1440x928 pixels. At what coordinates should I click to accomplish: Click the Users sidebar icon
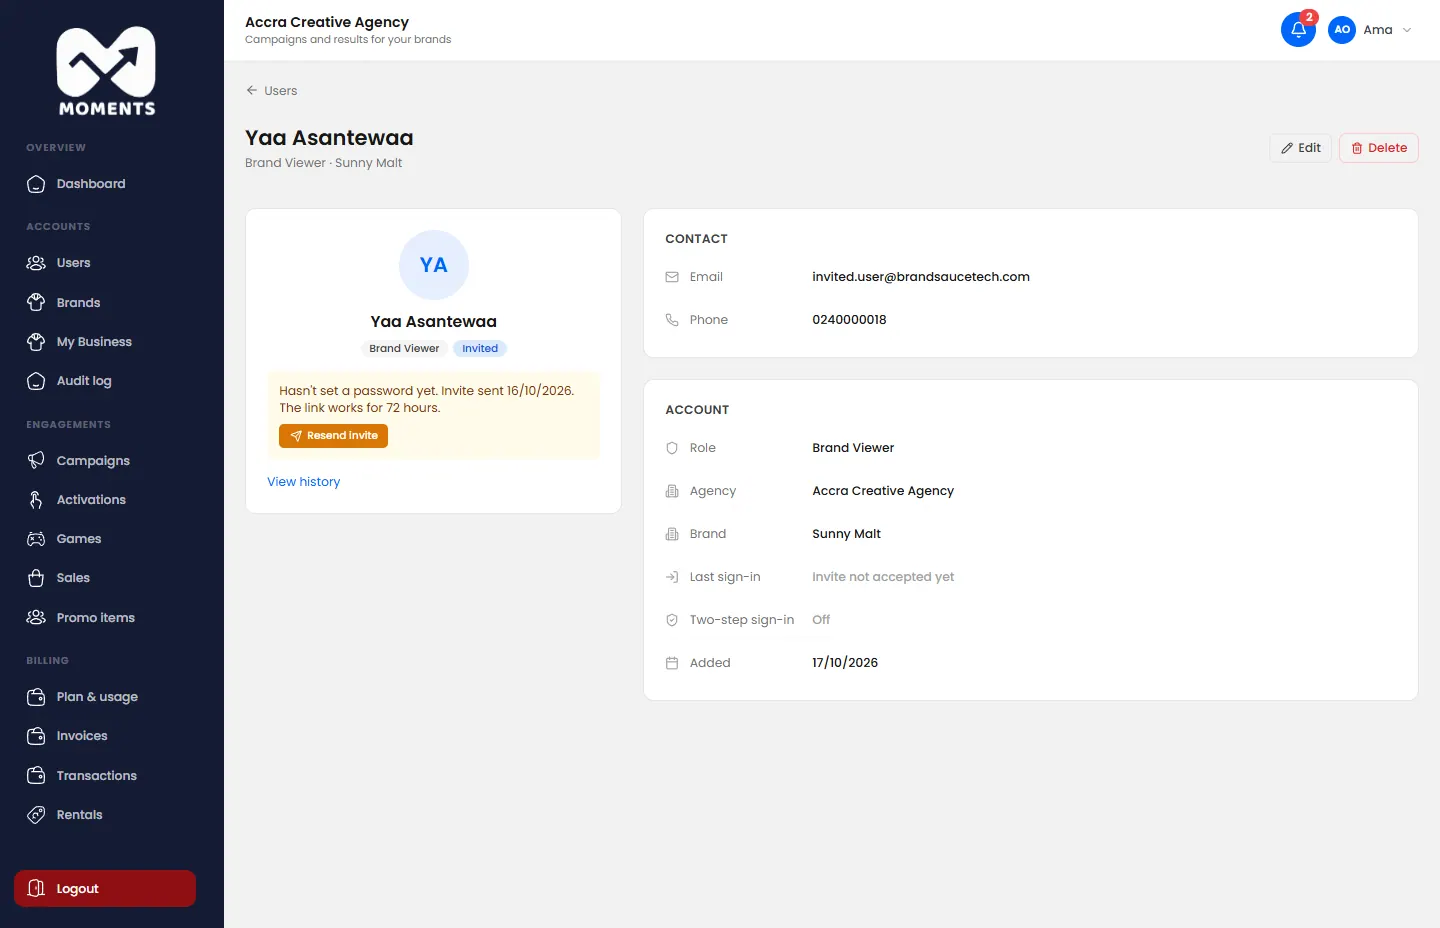(x=36, y=263)
